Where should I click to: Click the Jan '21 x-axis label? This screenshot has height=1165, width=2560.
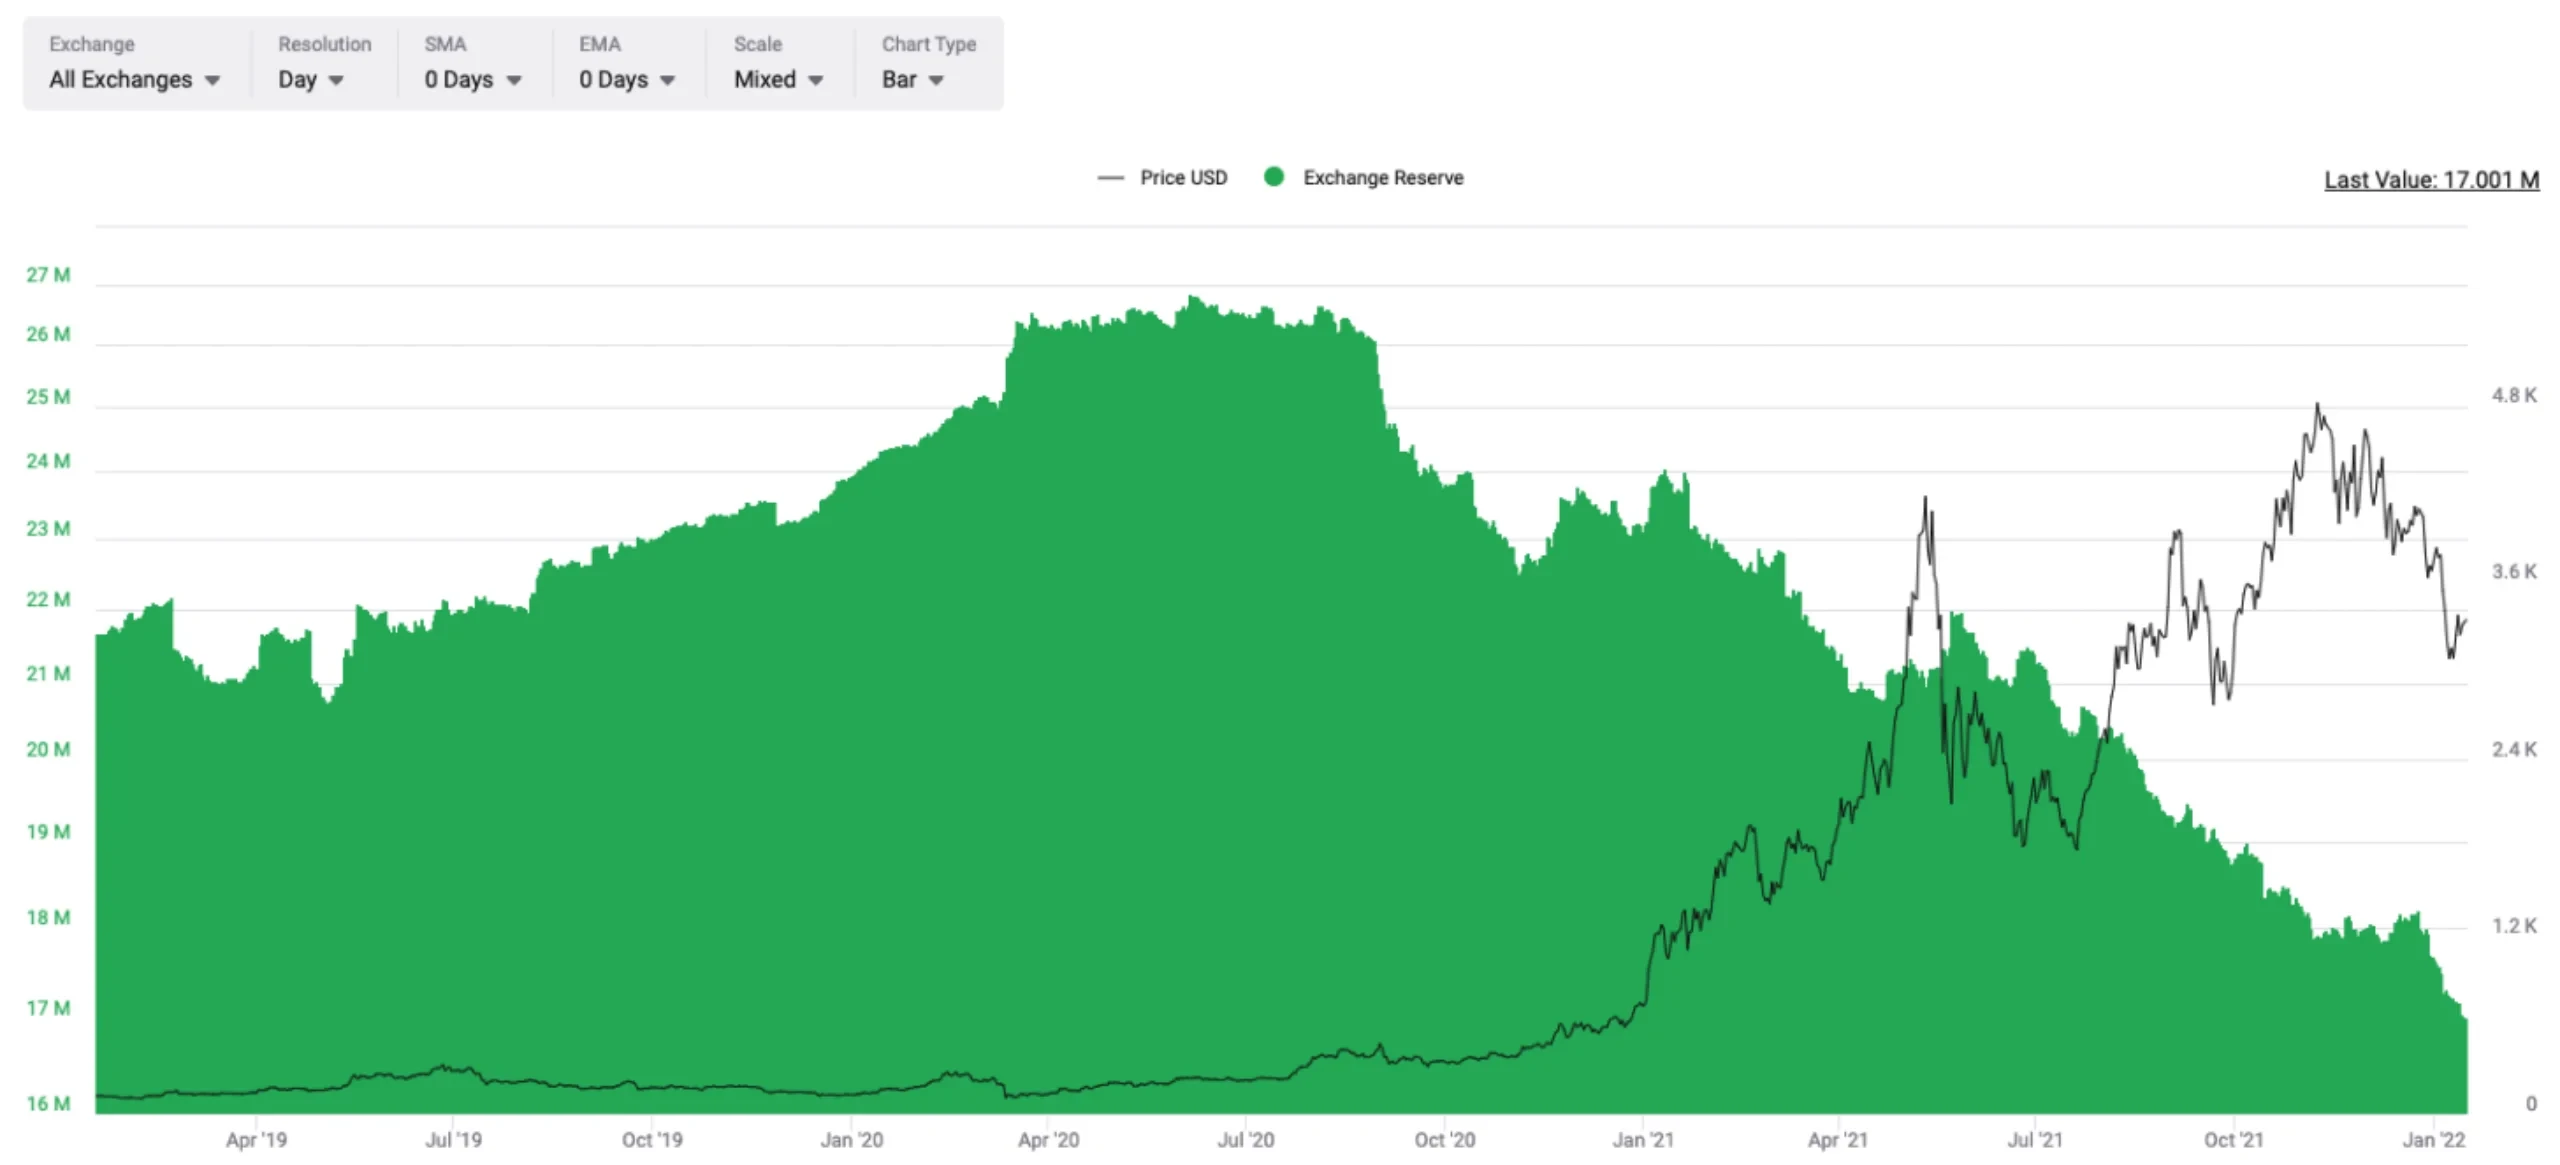pos(1643,1140)
